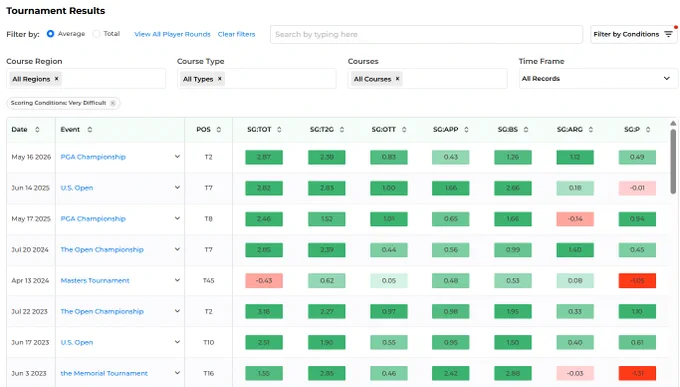This screenshot has height=387, width=680.
Task: Remove Scoring Conditions Very Difficult chip
Action: [x=113, y=103]
